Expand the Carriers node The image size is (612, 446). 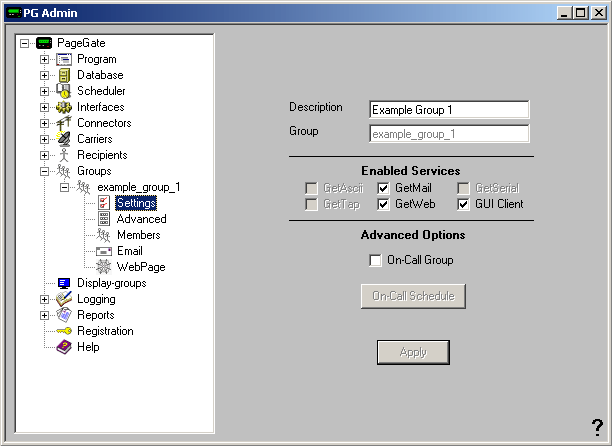tap(44, 139)
